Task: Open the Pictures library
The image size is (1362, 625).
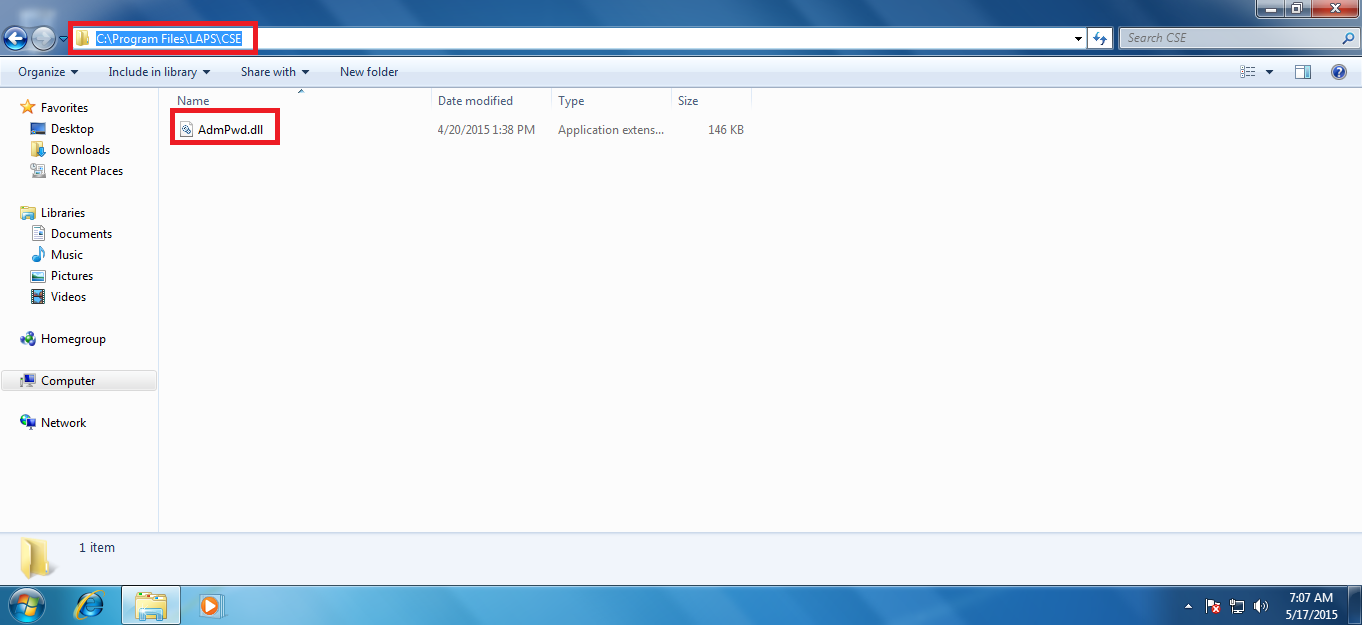Action: pos(72,276)
